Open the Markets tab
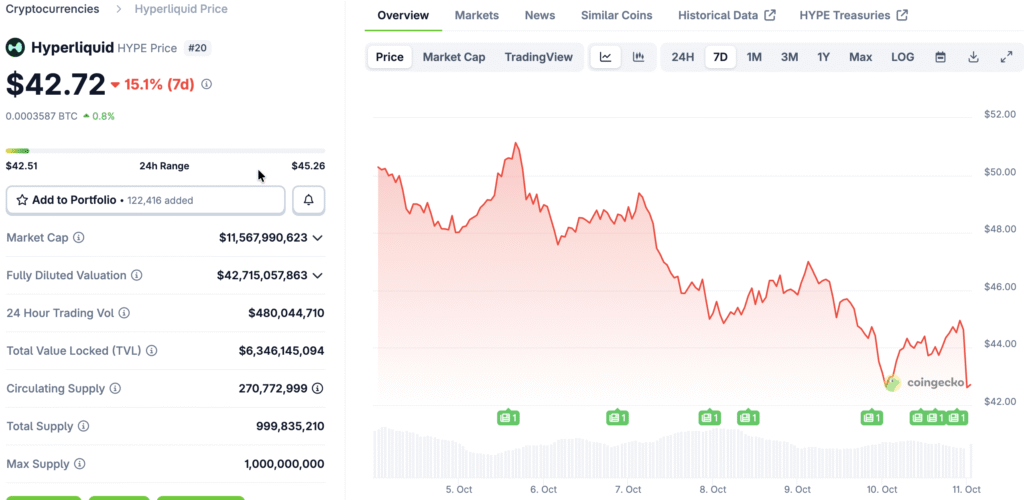1024x500 pixels. (x=476, y=15)
